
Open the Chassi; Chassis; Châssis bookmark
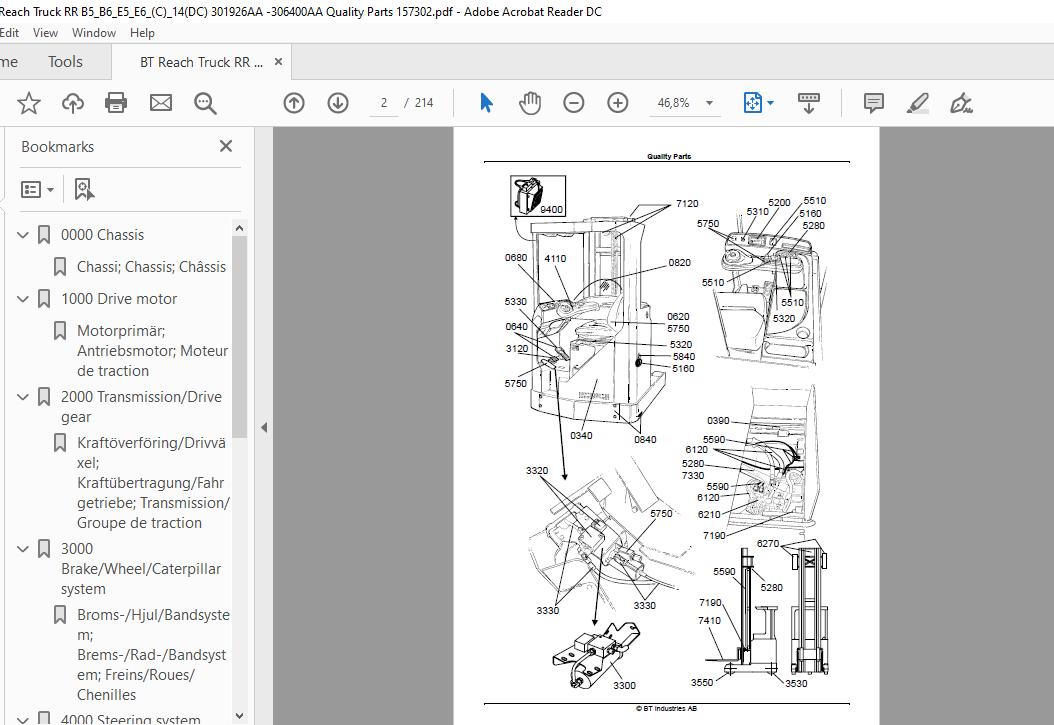coord(151,267)
